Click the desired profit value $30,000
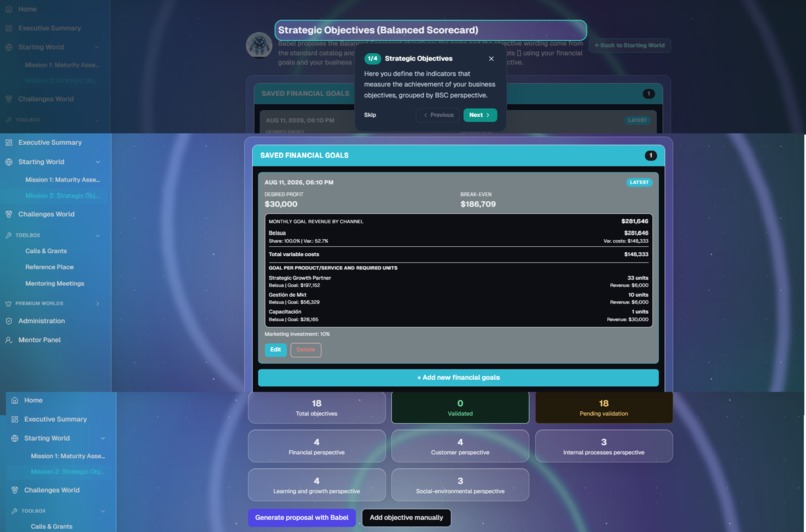Screen dimensions: 806x532 coord(281,204)
